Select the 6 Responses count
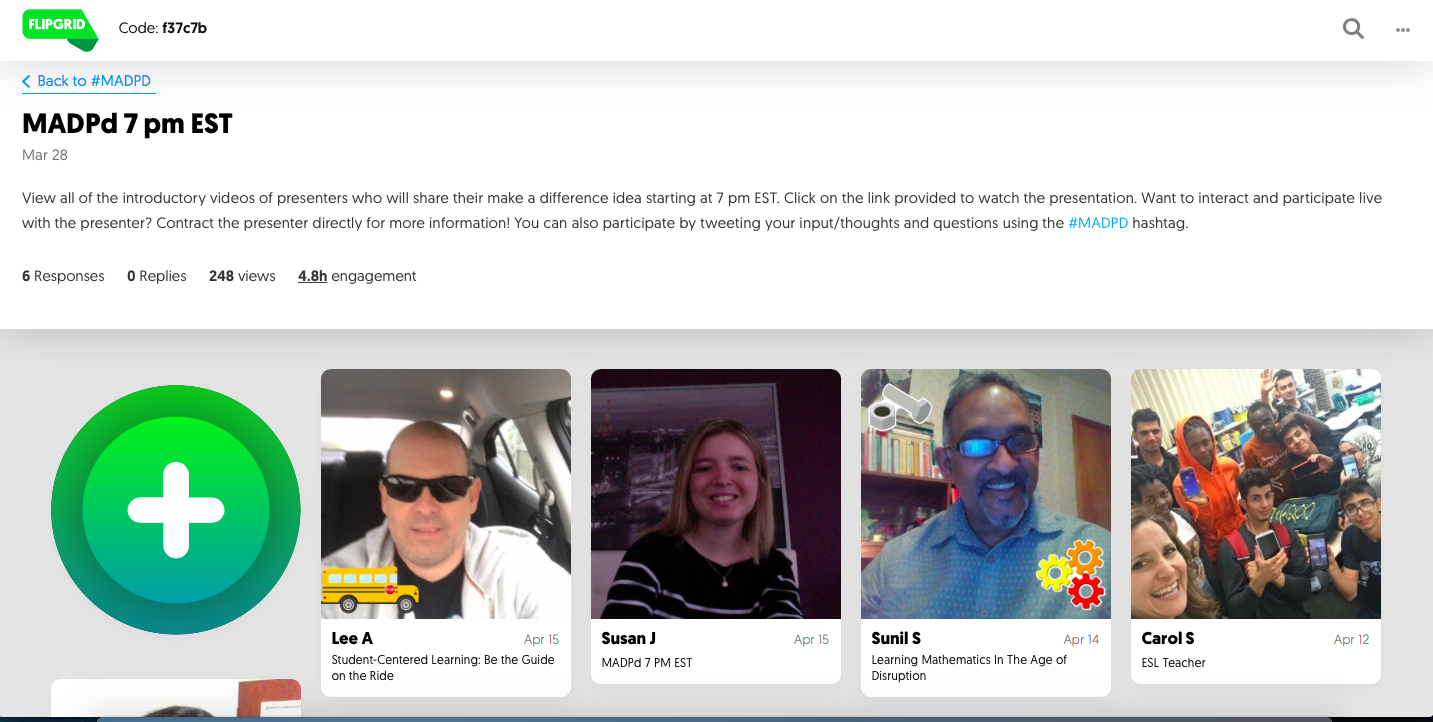Image resolution: width=1433 pixels, height=722 pixels. coord(63,275)
